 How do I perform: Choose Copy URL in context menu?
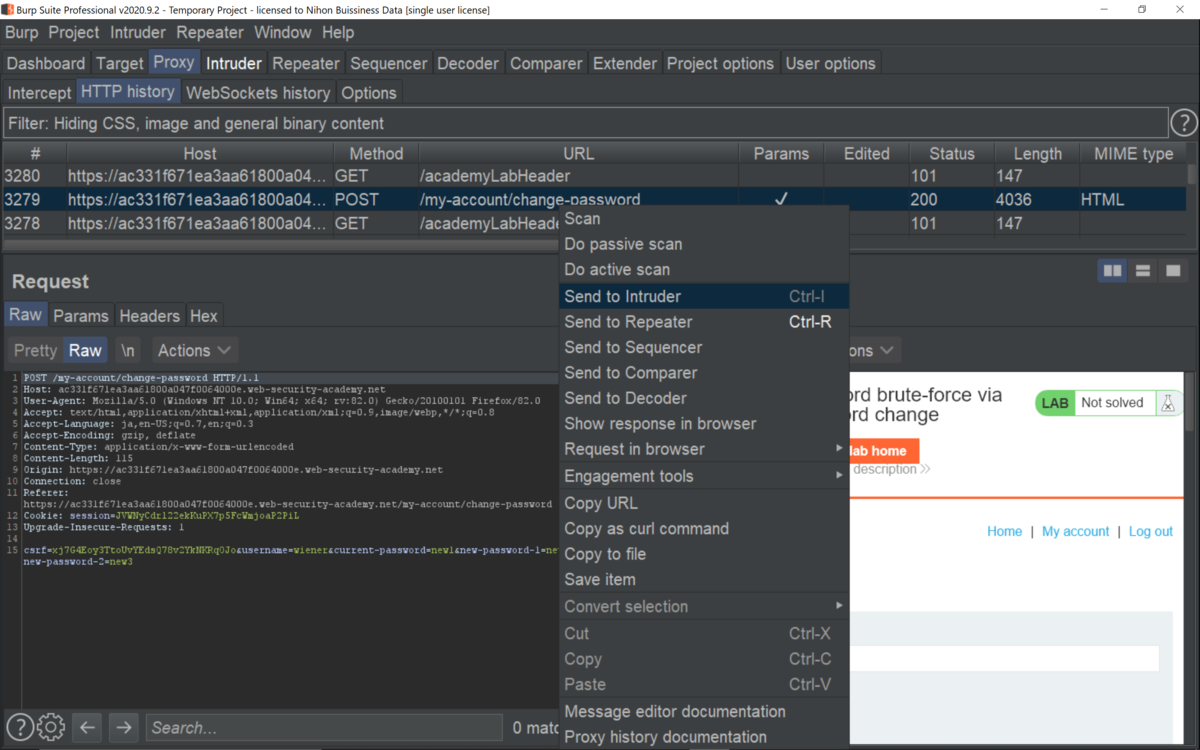click(704, 503)
